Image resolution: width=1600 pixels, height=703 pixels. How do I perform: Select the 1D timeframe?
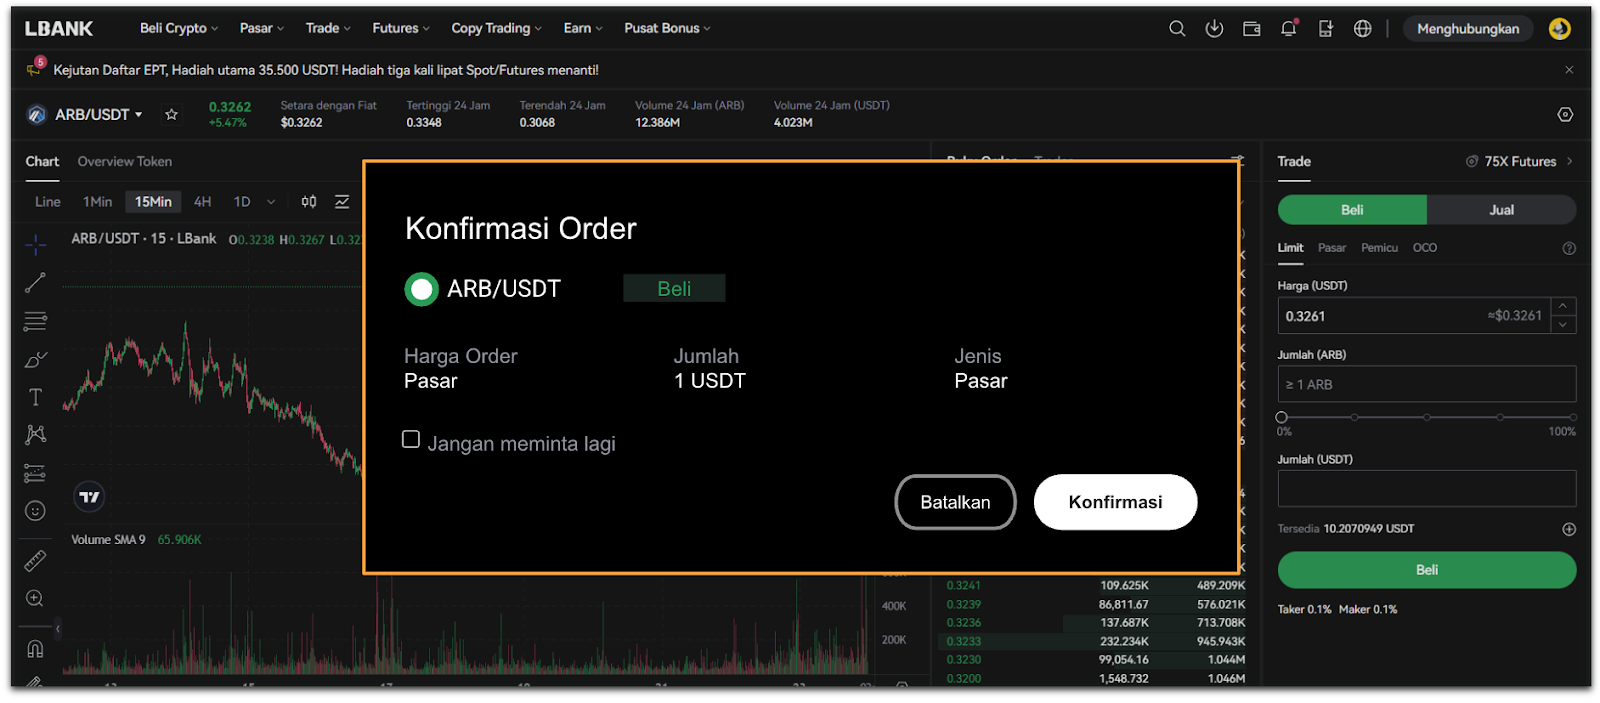242,202
